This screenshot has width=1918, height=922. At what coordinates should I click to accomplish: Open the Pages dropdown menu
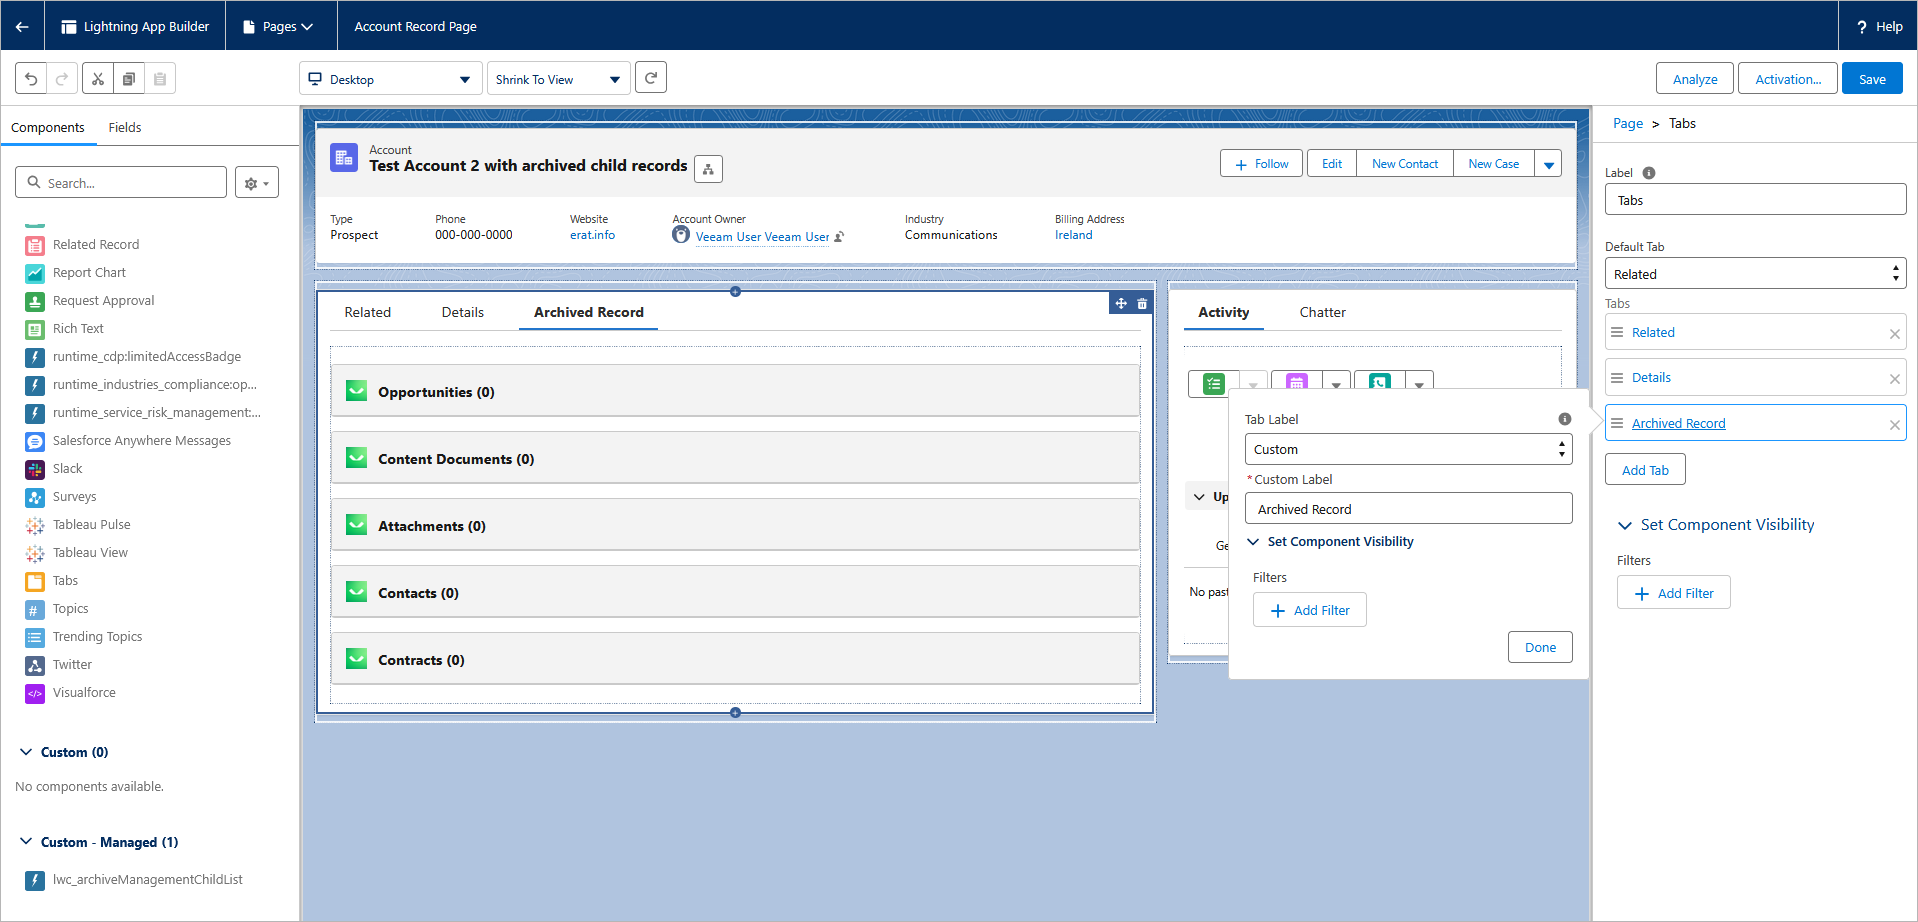(279, 27)
